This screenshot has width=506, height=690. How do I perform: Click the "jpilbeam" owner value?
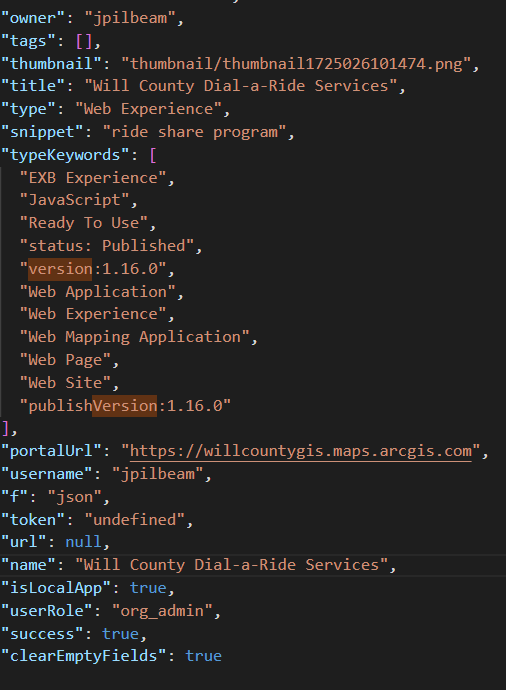pyautogui.click(x=130, y=18)
